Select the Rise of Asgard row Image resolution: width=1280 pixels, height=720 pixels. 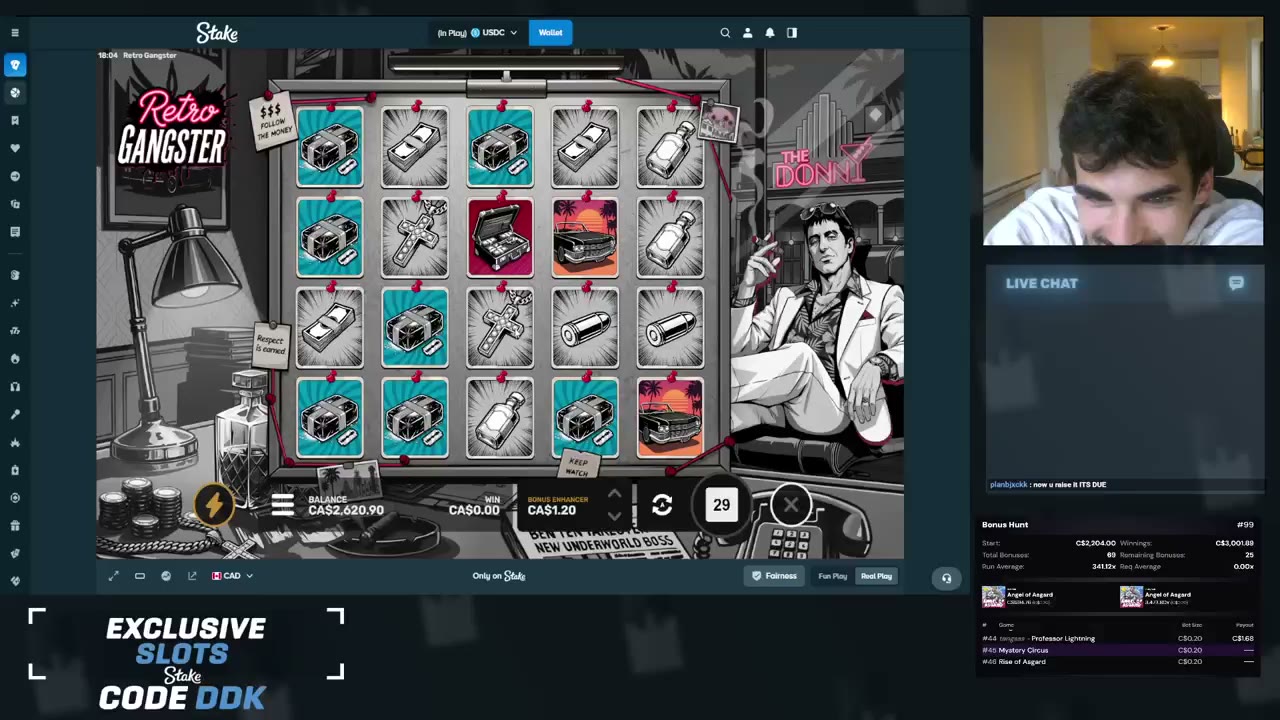pyautogui.click(x=1118, y=662)
